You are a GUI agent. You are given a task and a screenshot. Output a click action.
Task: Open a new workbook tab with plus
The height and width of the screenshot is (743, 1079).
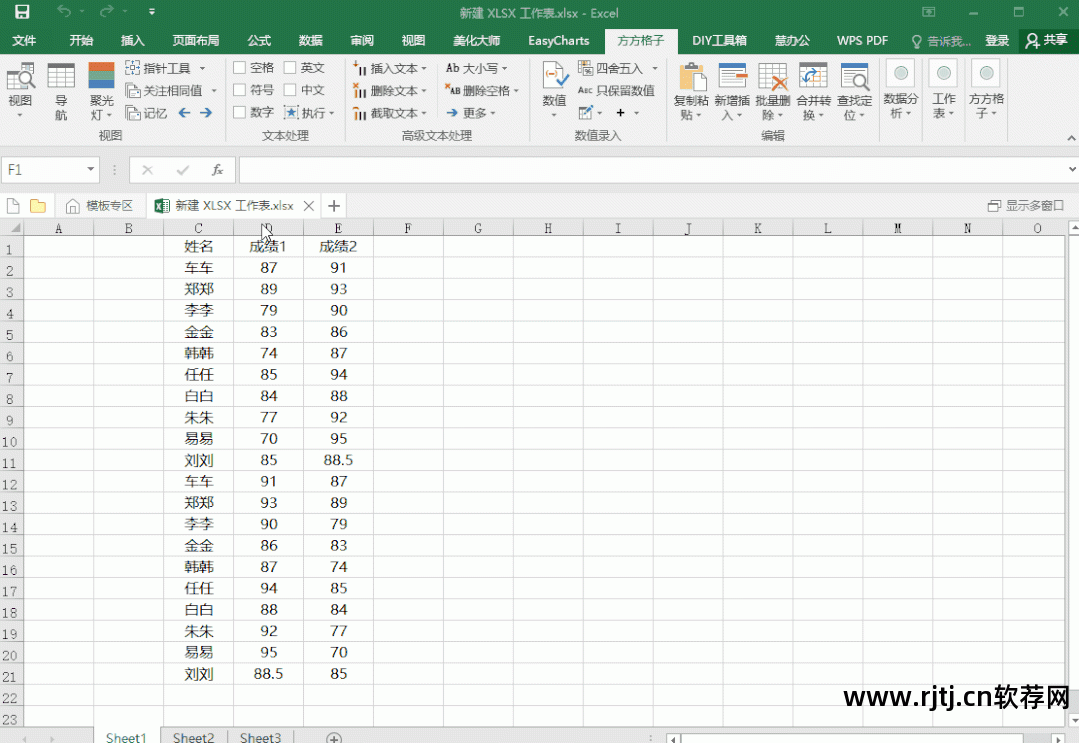click(334, 206)
